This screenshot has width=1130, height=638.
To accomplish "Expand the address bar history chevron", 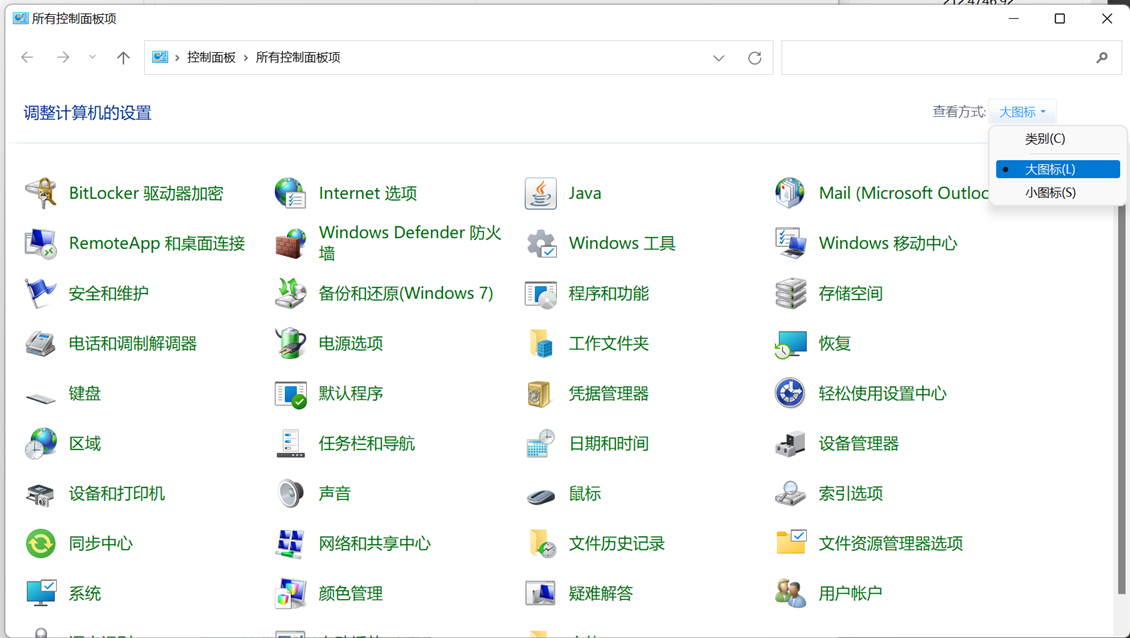I will pos(719,58).
